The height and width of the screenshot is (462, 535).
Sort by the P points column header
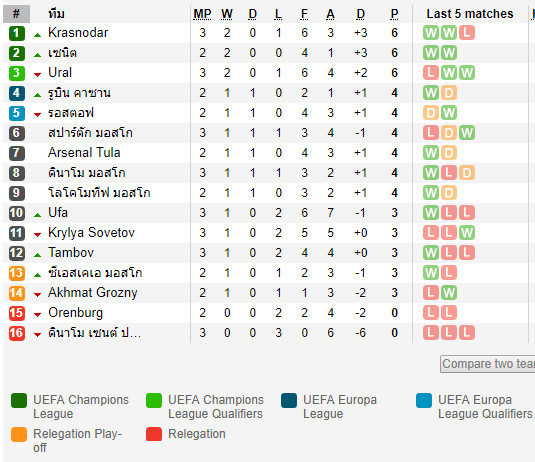pos(394,14)
